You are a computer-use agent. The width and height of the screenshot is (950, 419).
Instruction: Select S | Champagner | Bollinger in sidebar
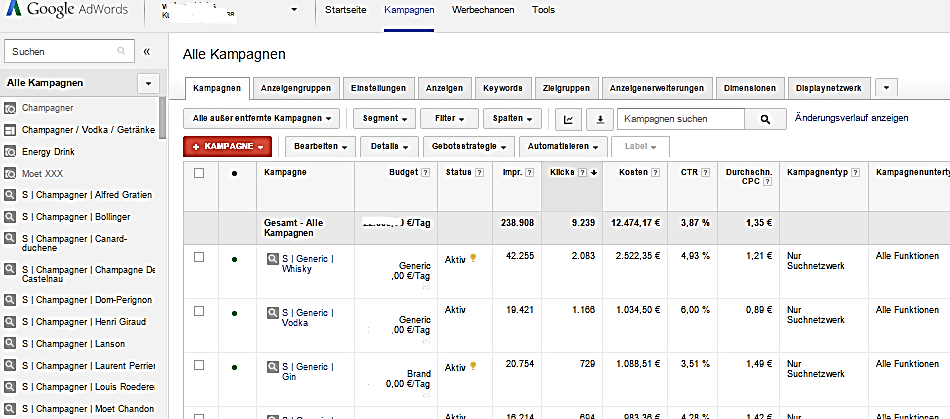76,217
